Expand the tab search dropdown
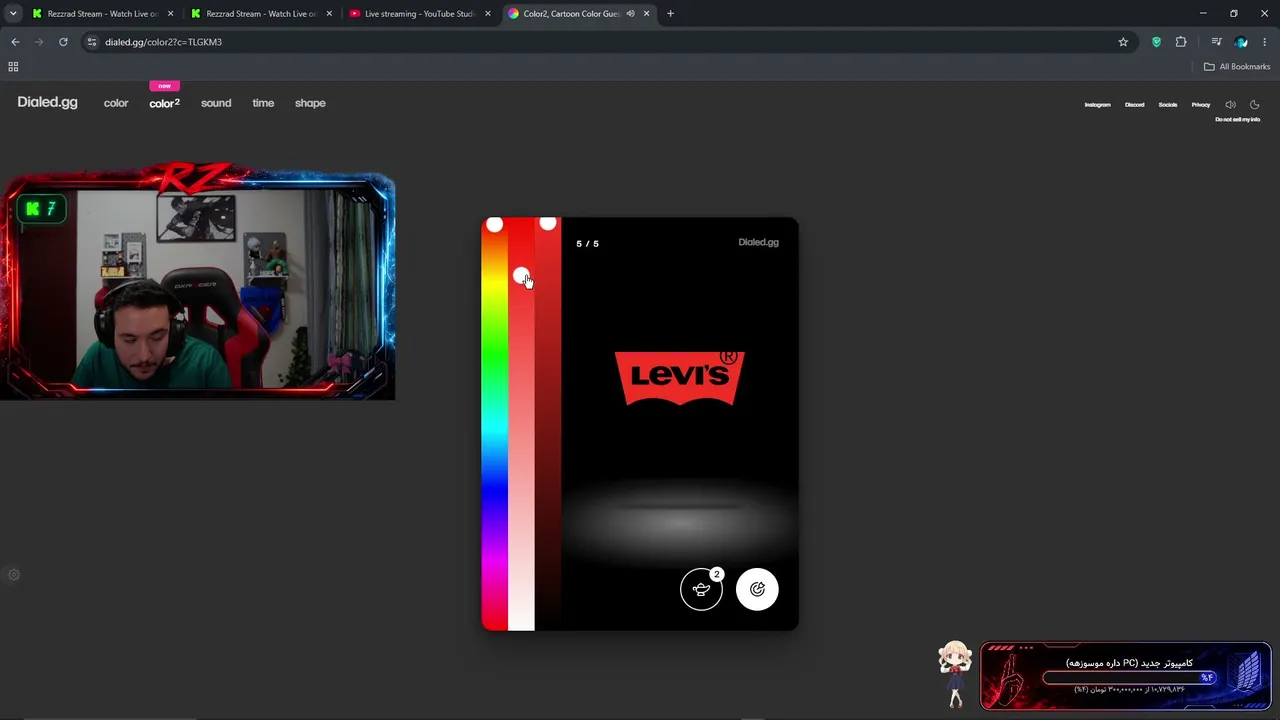Image resolution: width=1280 pixels, height=720 pixels. tap(13, 14)
